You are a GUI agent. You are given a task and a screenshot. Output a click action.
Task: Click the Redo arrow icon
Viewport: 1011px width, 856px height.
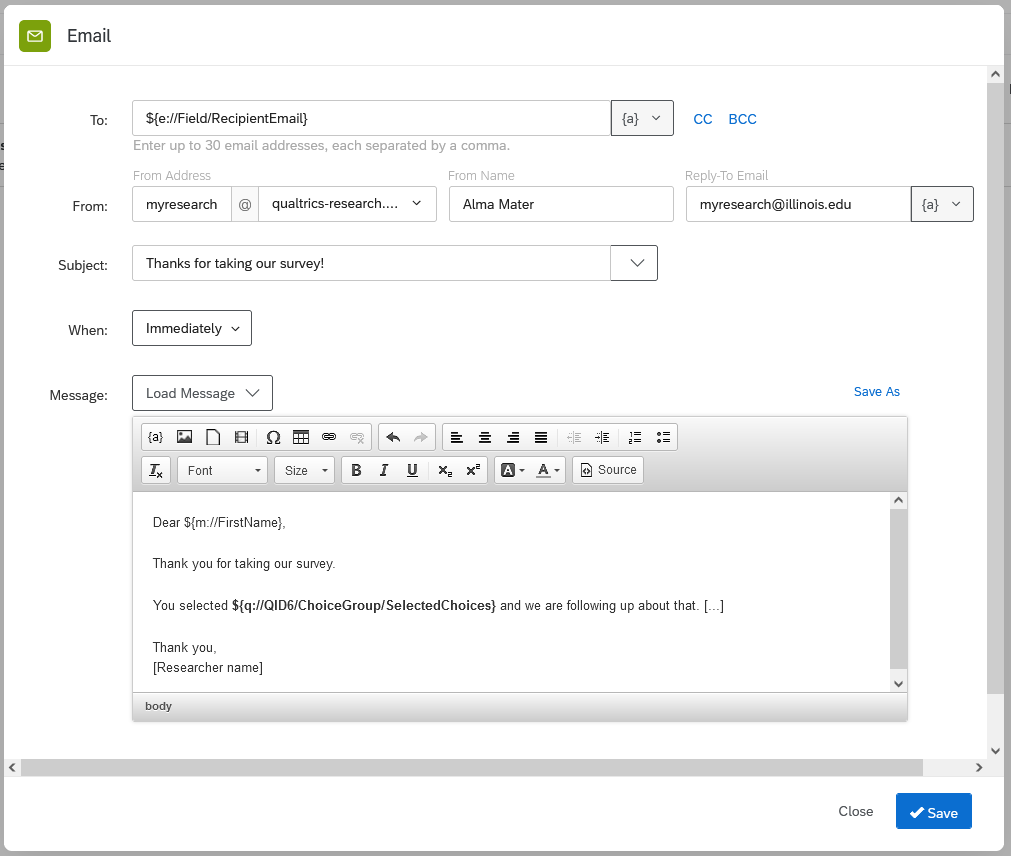420,437
